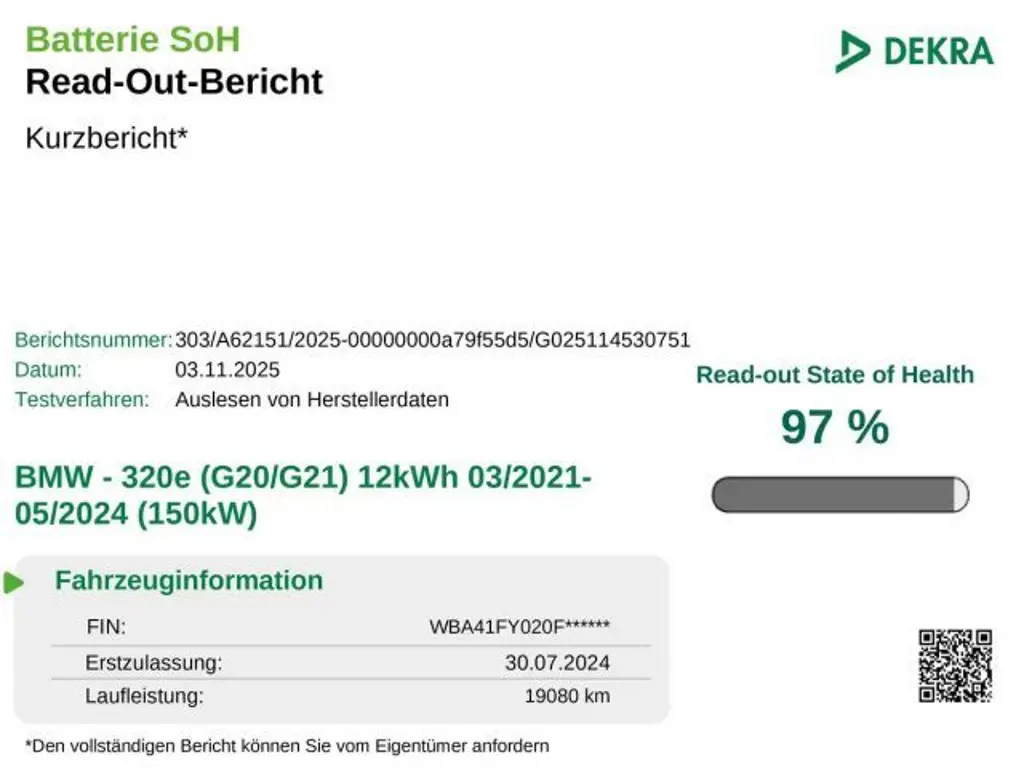Click the date 03.11.2025
Screen dimensions: 1024x768
click(x=227, y=369)
